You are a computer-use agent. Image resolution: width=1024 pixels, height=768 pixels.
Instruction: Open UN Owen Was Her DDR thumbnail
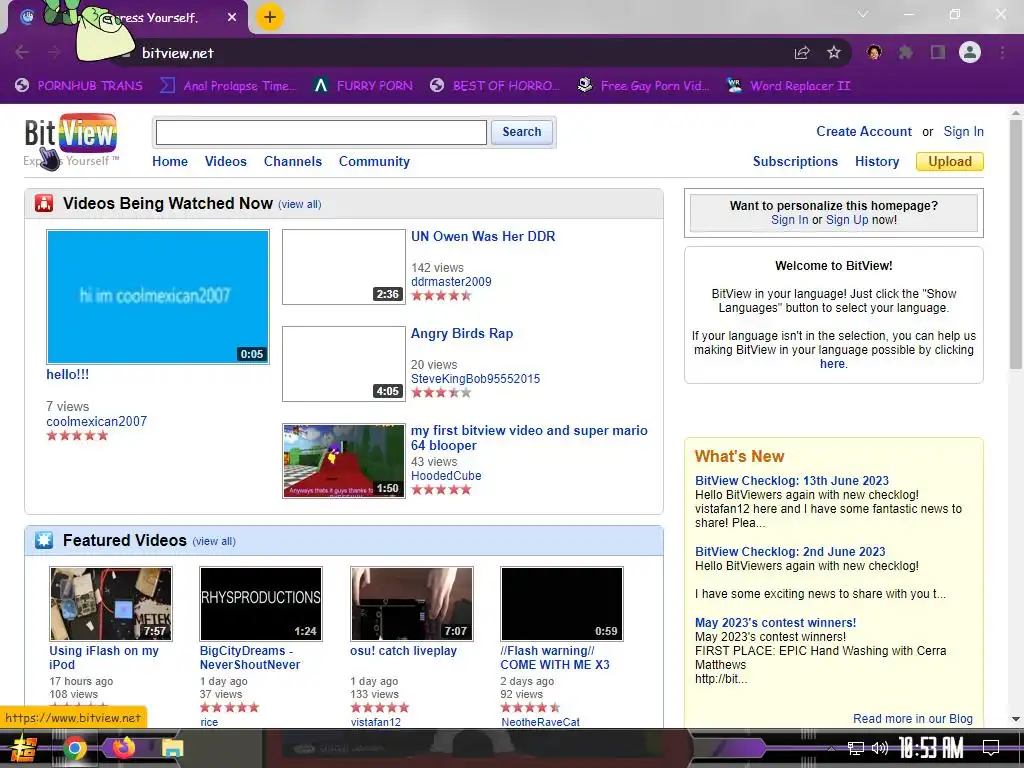coord(344,266)
